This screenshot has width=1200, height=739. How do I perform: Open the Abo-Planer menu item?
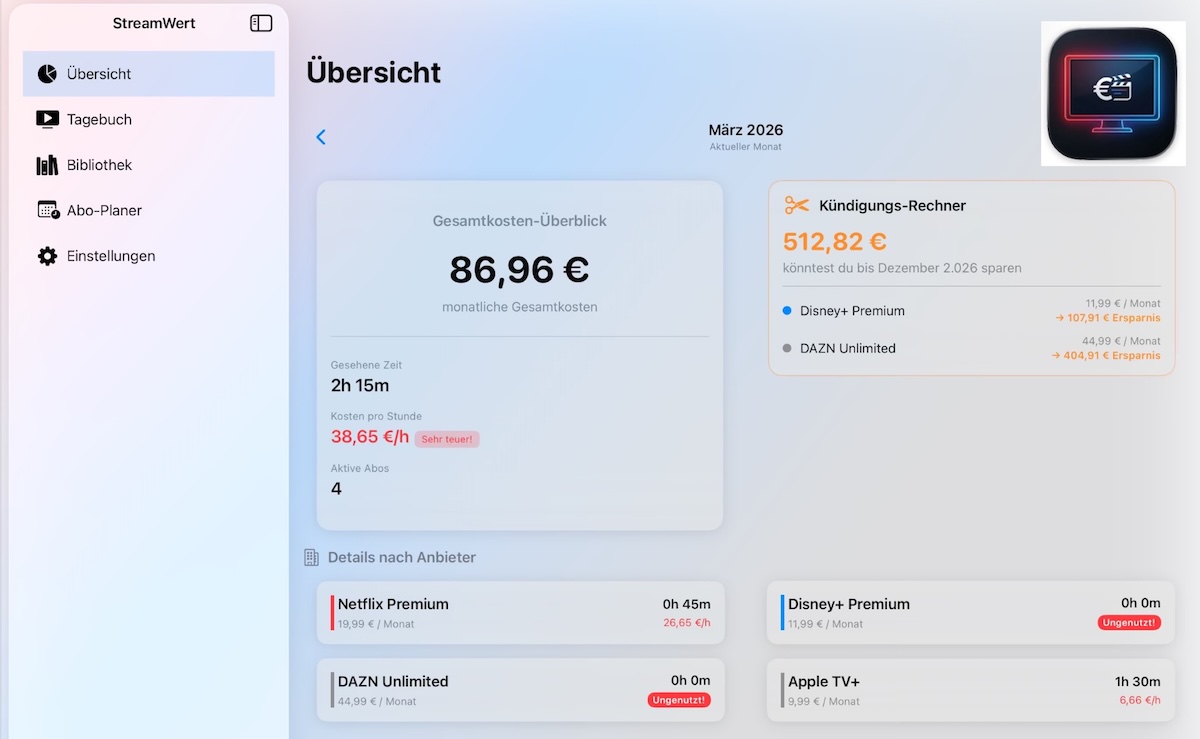coord(104,210)
